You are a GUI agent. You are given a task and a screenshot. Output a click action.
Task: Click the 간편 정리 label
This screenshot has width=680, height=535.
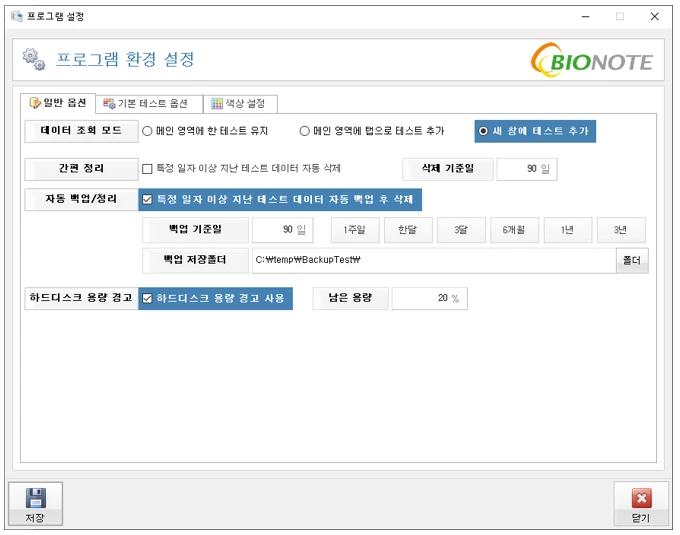click(x=81, y=169)
